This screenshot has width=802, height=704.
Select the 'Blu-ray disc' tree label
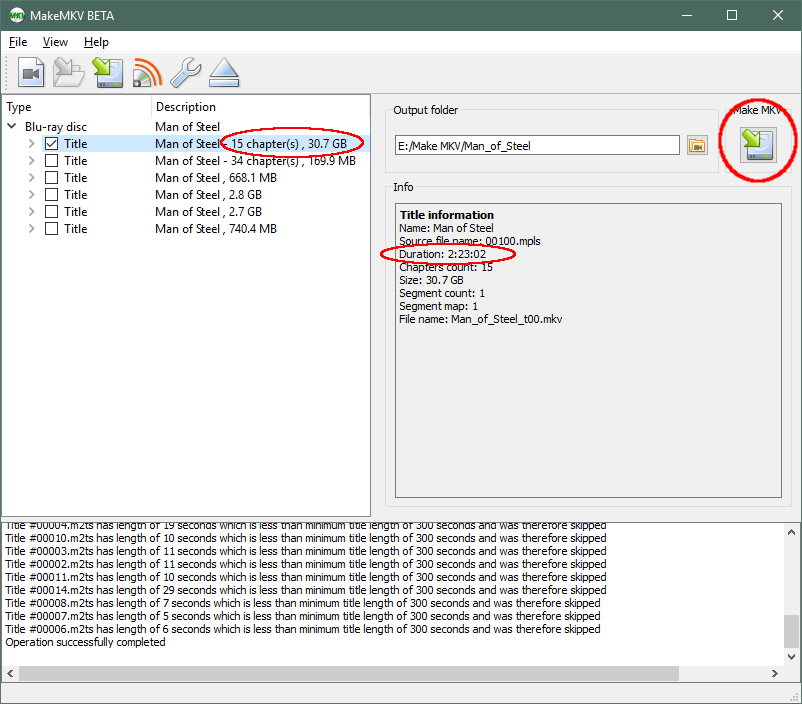[56, 127]
